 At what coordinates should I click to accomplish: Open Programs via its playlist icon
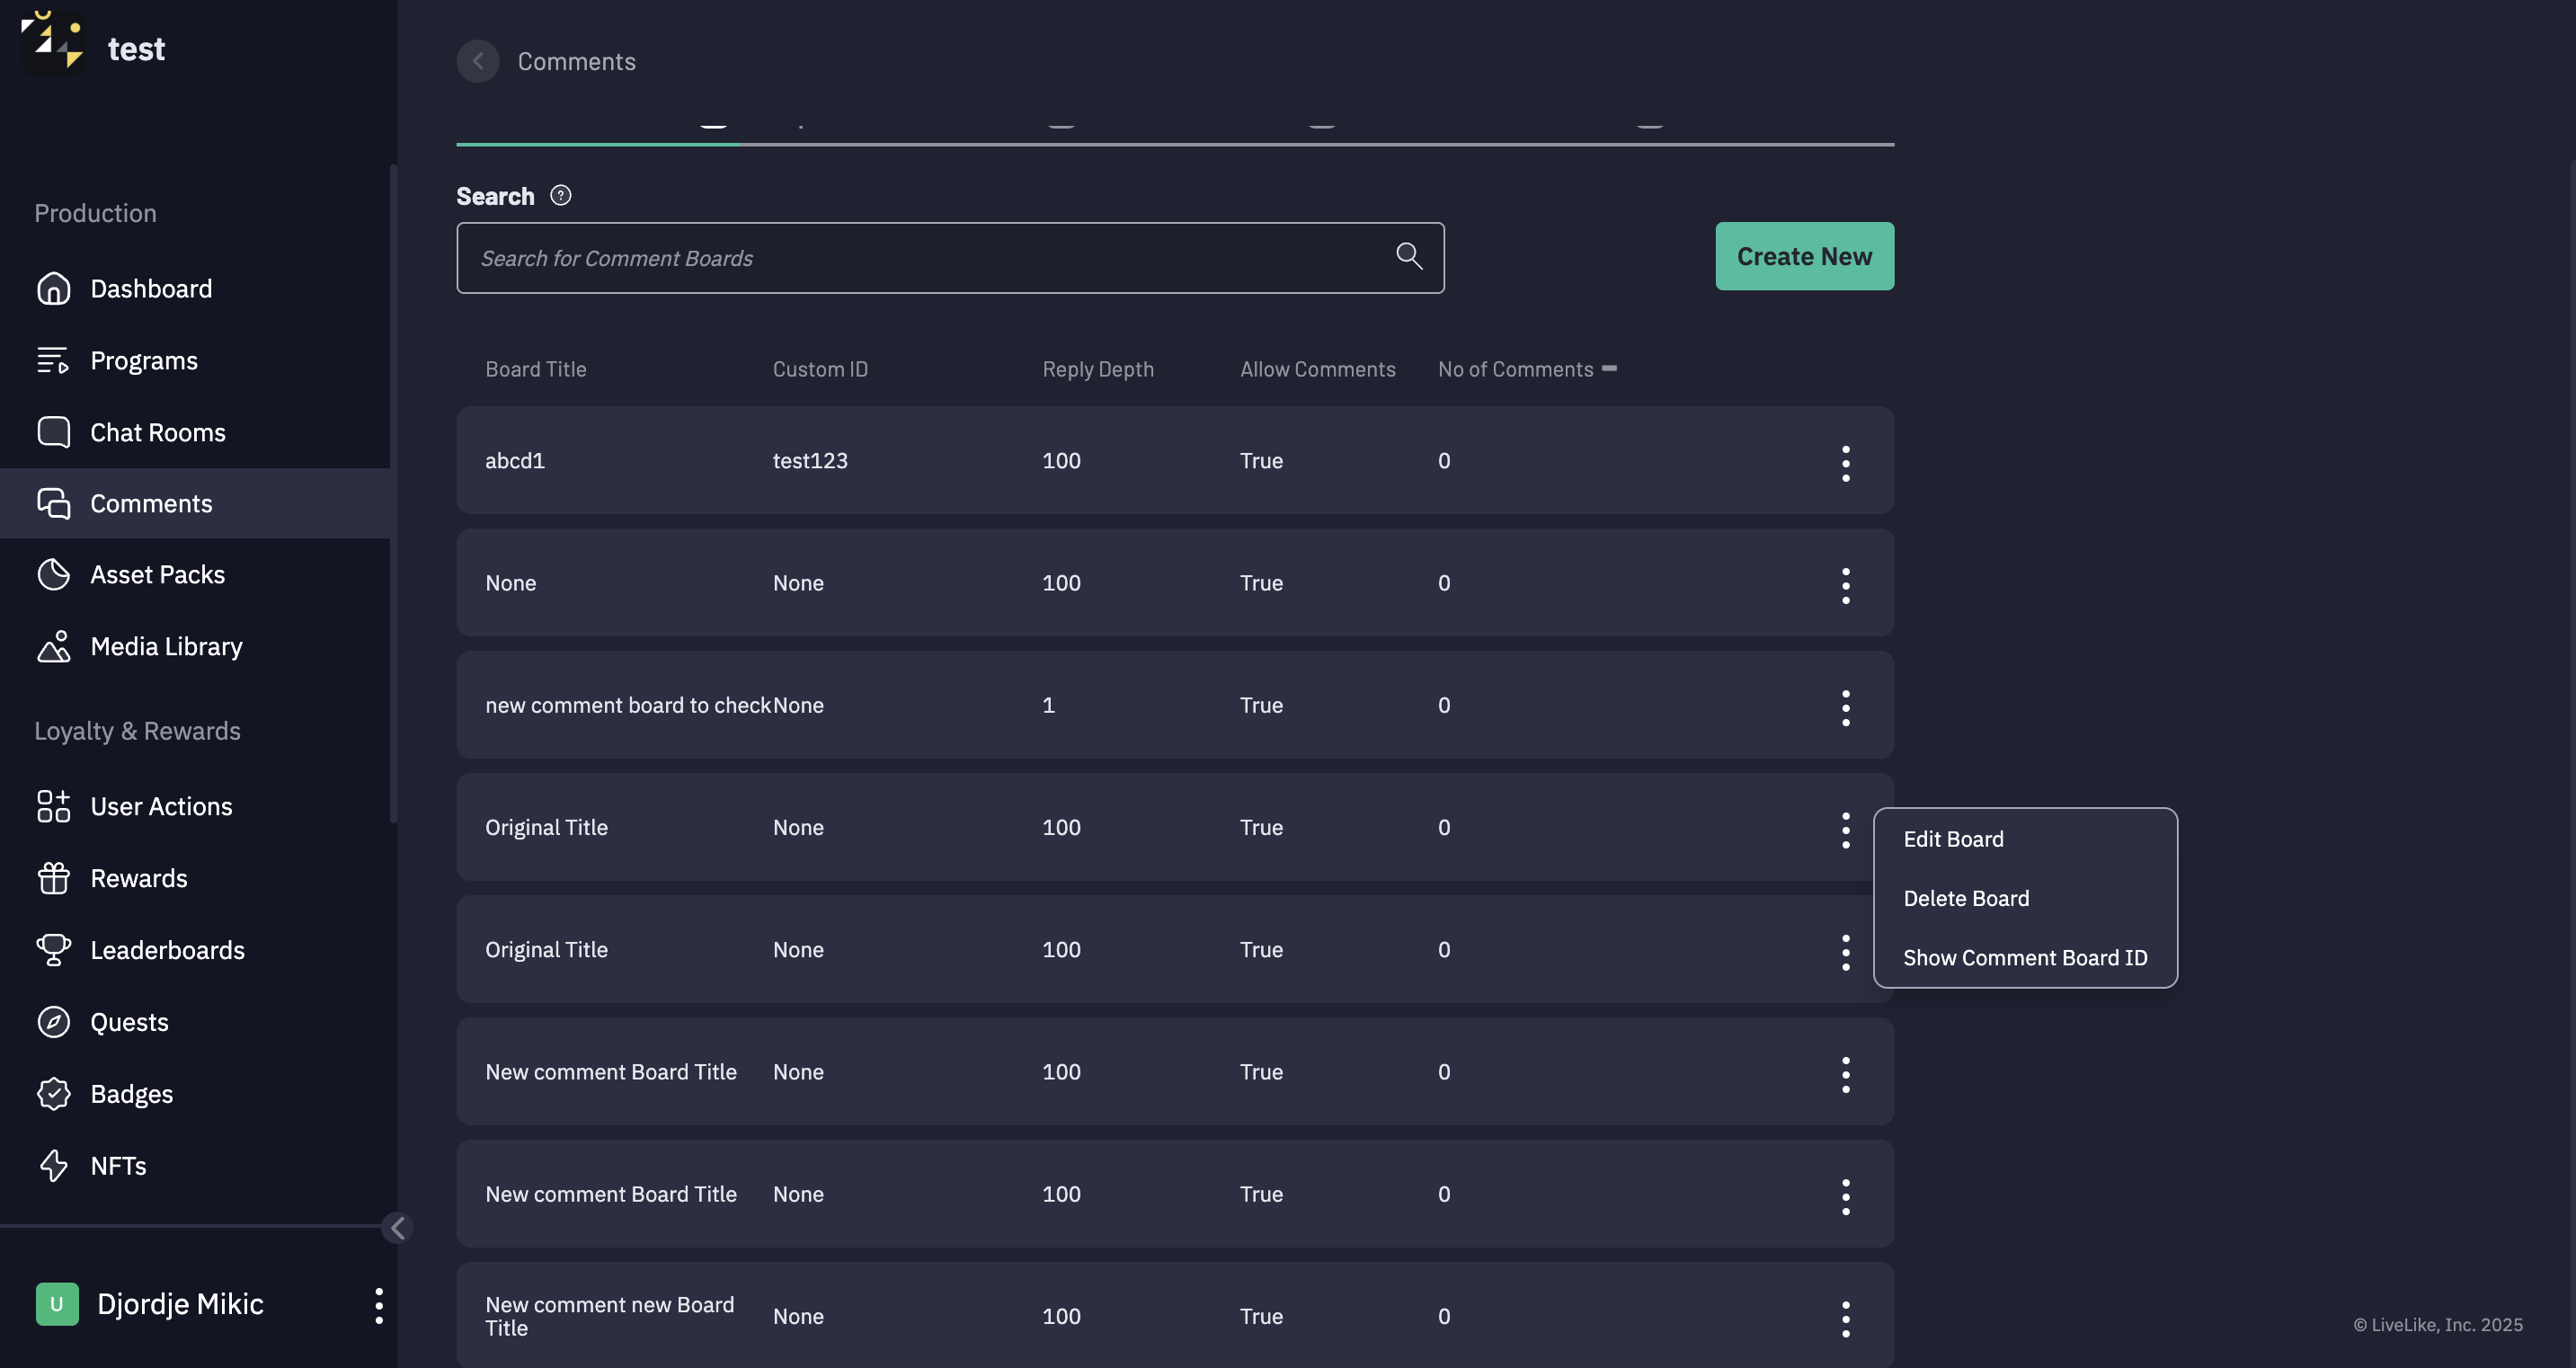click(x=53, y=361)
